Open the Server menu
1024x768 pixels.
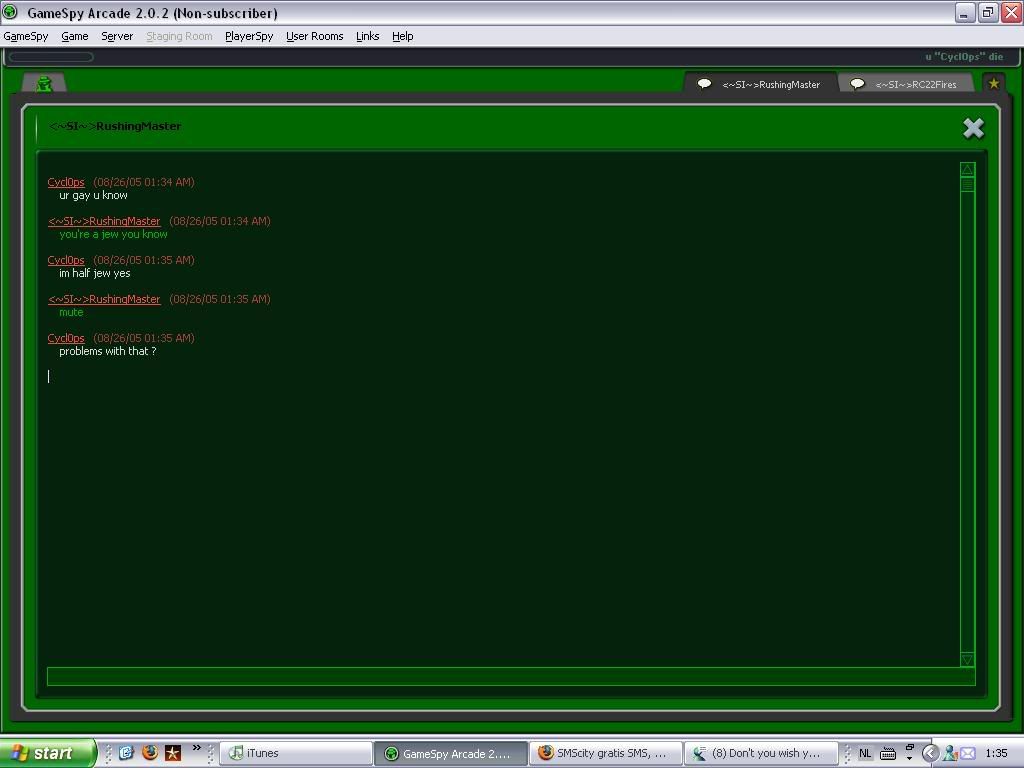click(117, 37)
